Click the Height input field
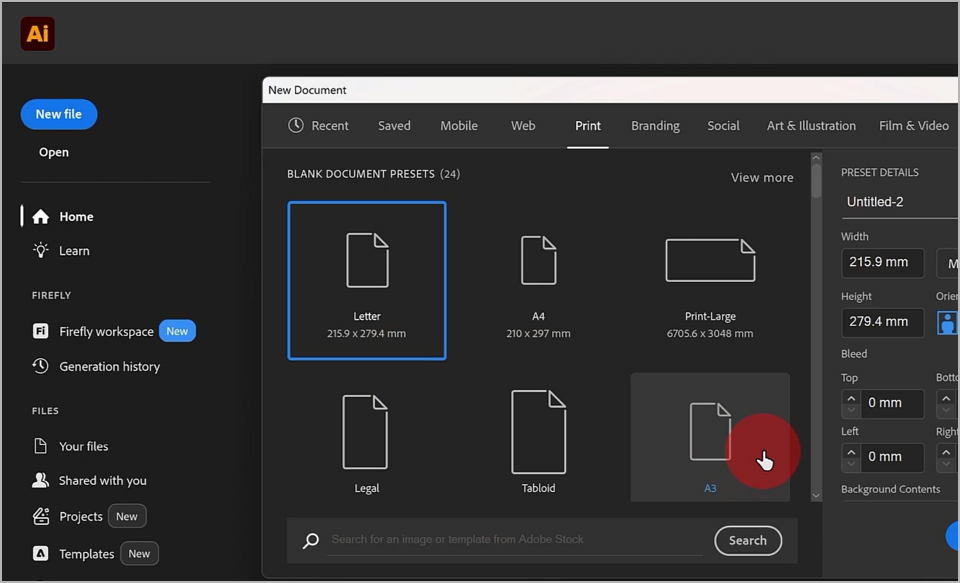 point(882,322)
